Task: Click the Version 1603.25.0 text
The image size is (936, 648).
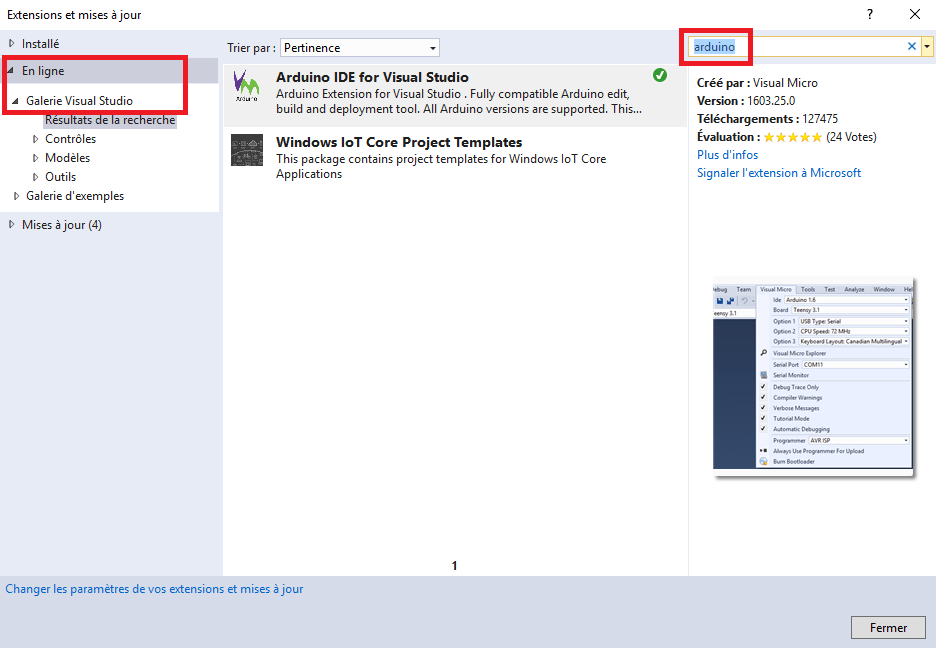Action: click(x=746, y=101)
